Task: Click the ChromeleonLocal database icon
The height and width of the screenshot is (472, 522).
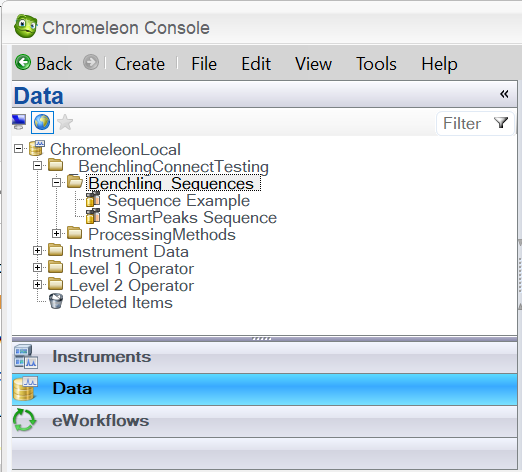Action: click(x=37, y=148)
